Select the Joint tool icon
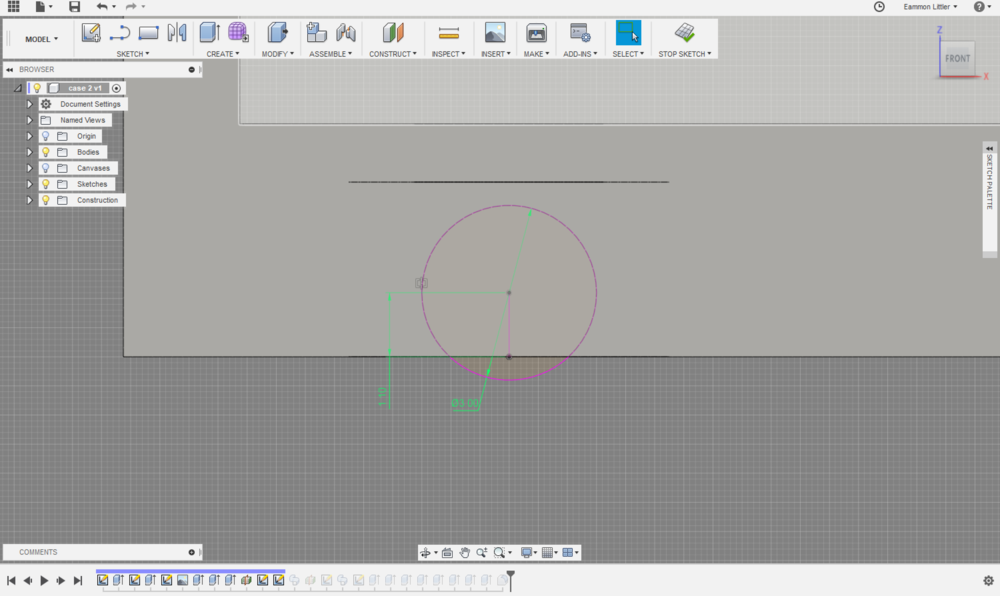This screenshot has height=596, width=1000. tap(346, 33)
